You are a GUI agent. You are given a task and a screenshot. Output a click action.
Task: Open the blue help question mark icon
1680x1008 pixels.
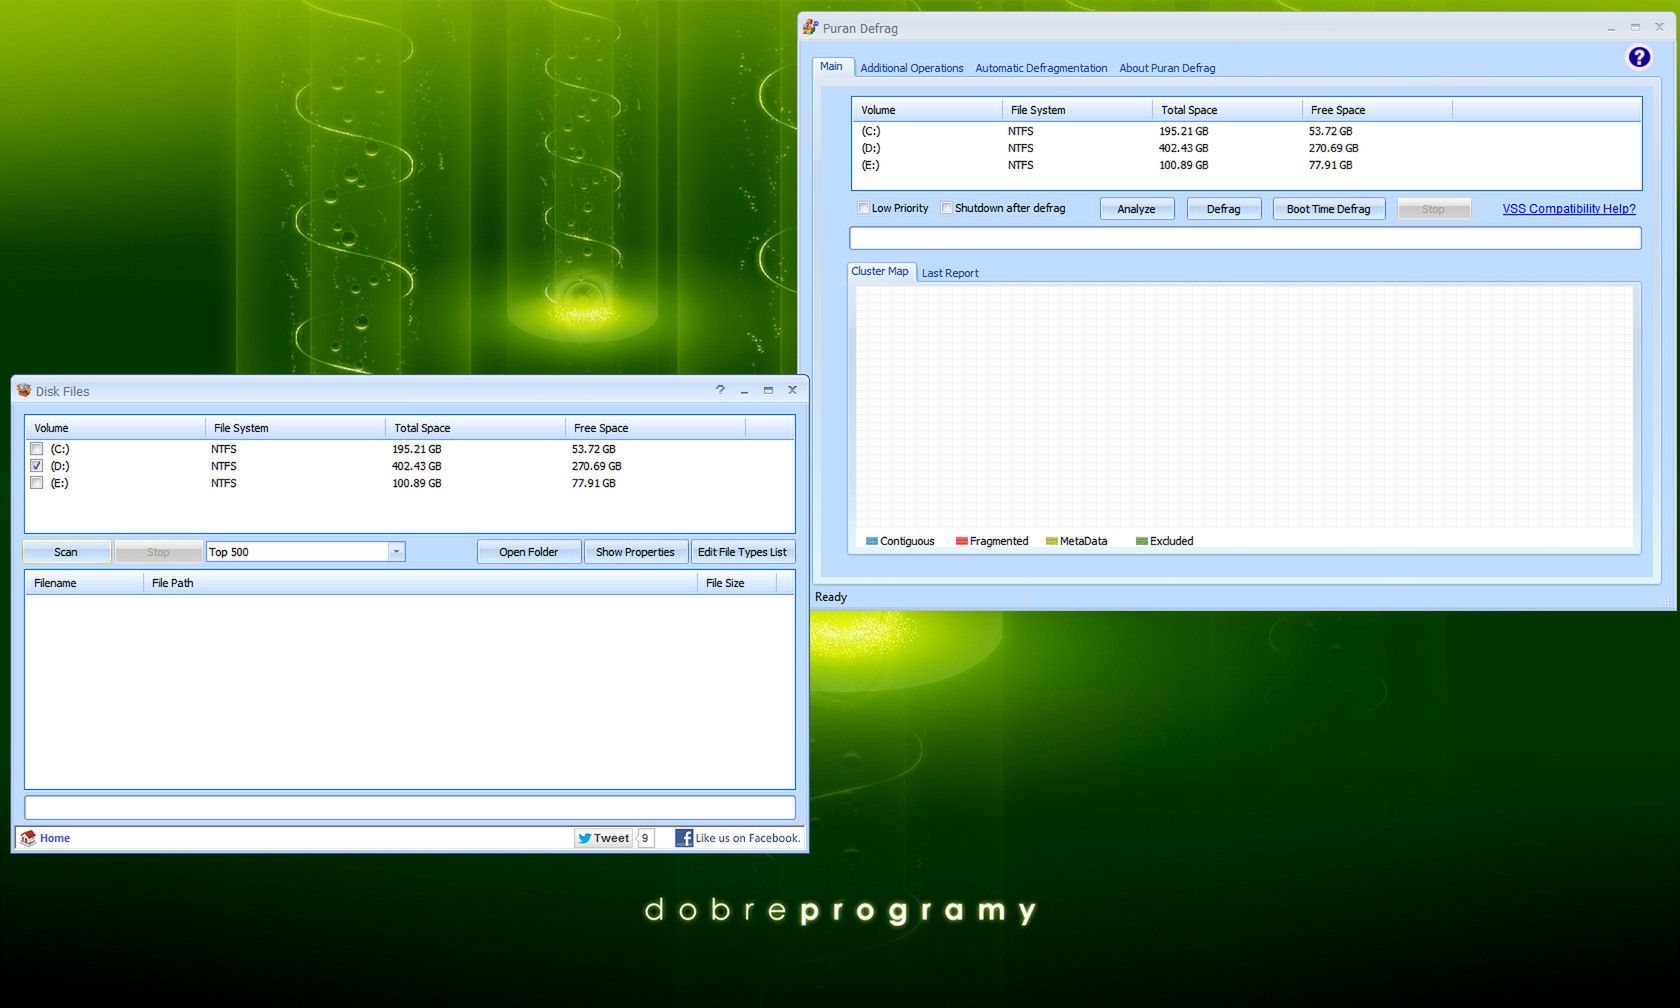pyautogui.click(x=1639, y=57)
